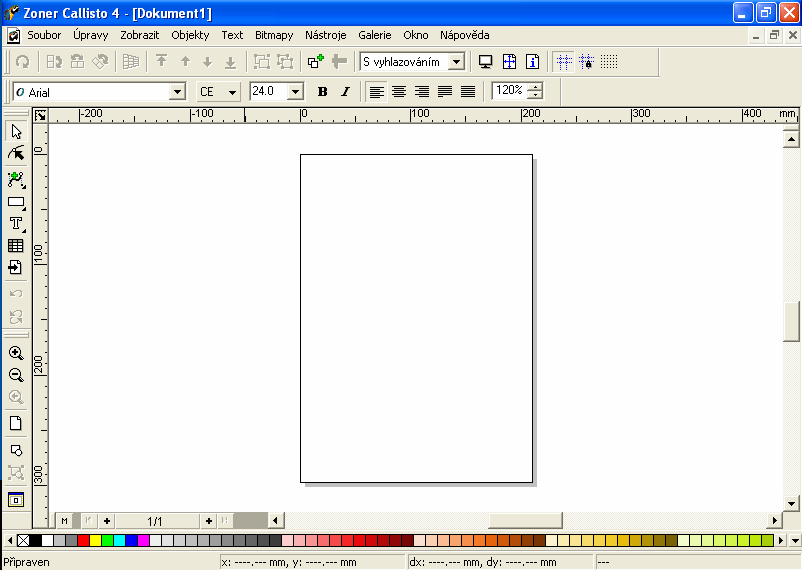Toggle guide lines display
The width and height of the screenshot is (802, 570).
click(564, 62)
